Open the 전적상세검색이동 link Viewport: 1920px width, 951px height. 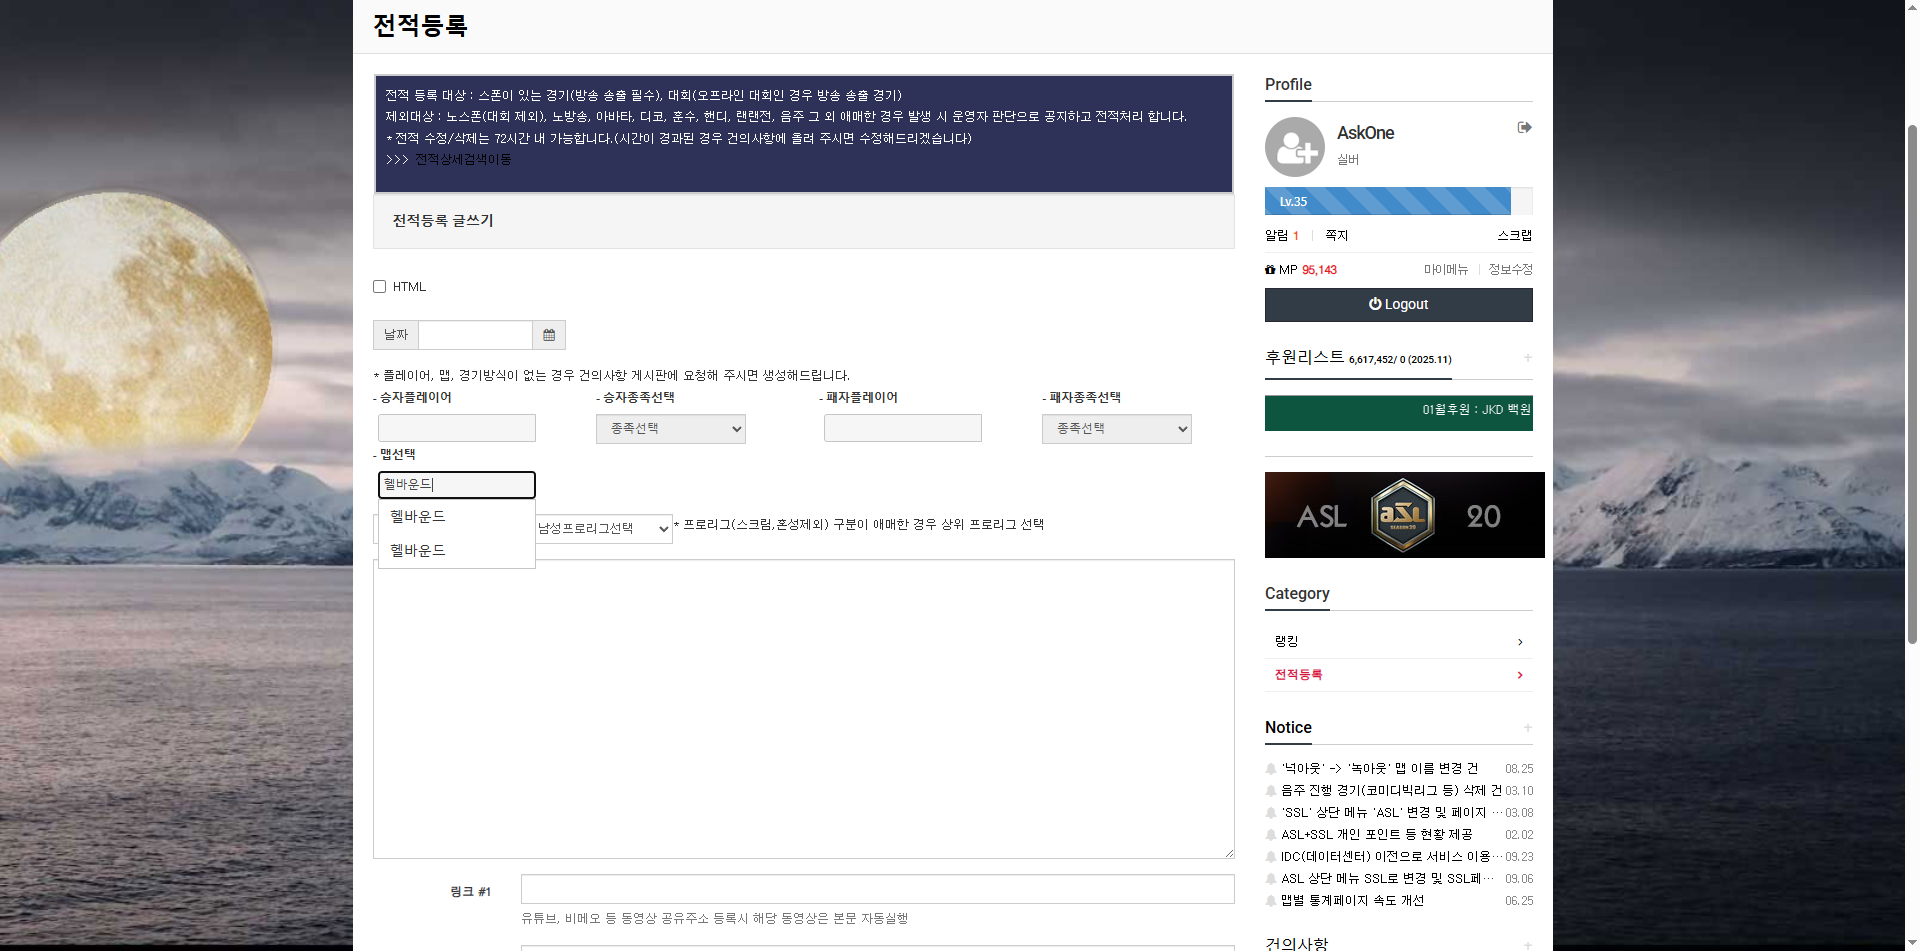click(x=463, y=160)
